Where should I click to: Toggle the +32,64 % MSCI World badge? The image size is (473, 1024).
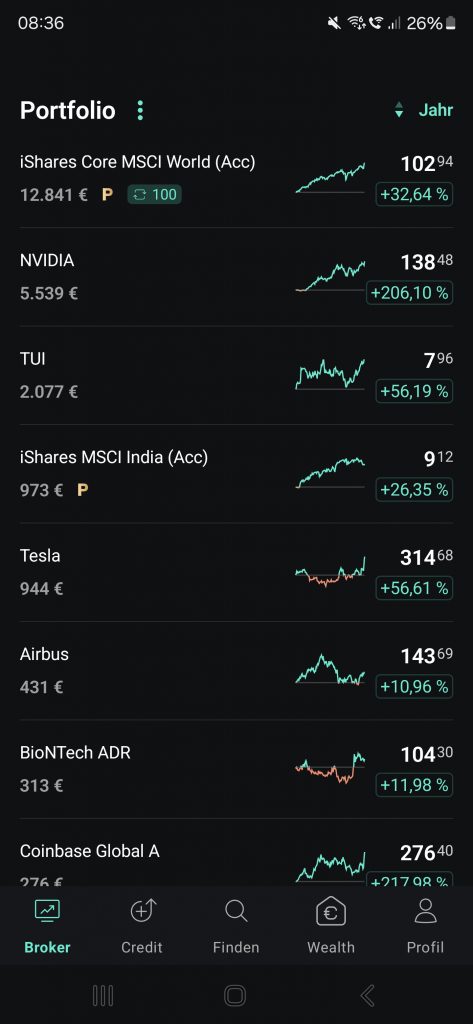click(414, 194)
